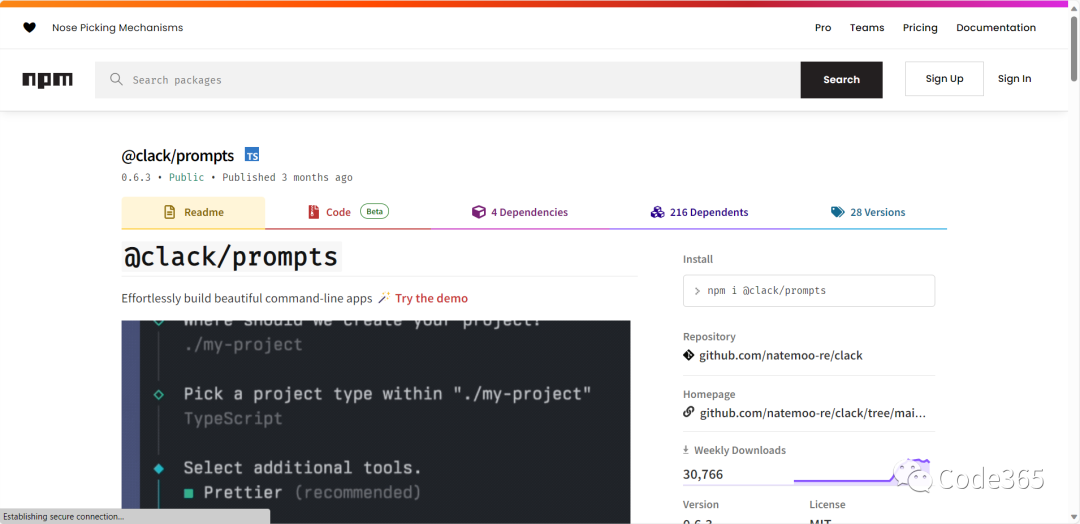
Task: Open the truncated homepage tree/mai… link
Action: 813,413
